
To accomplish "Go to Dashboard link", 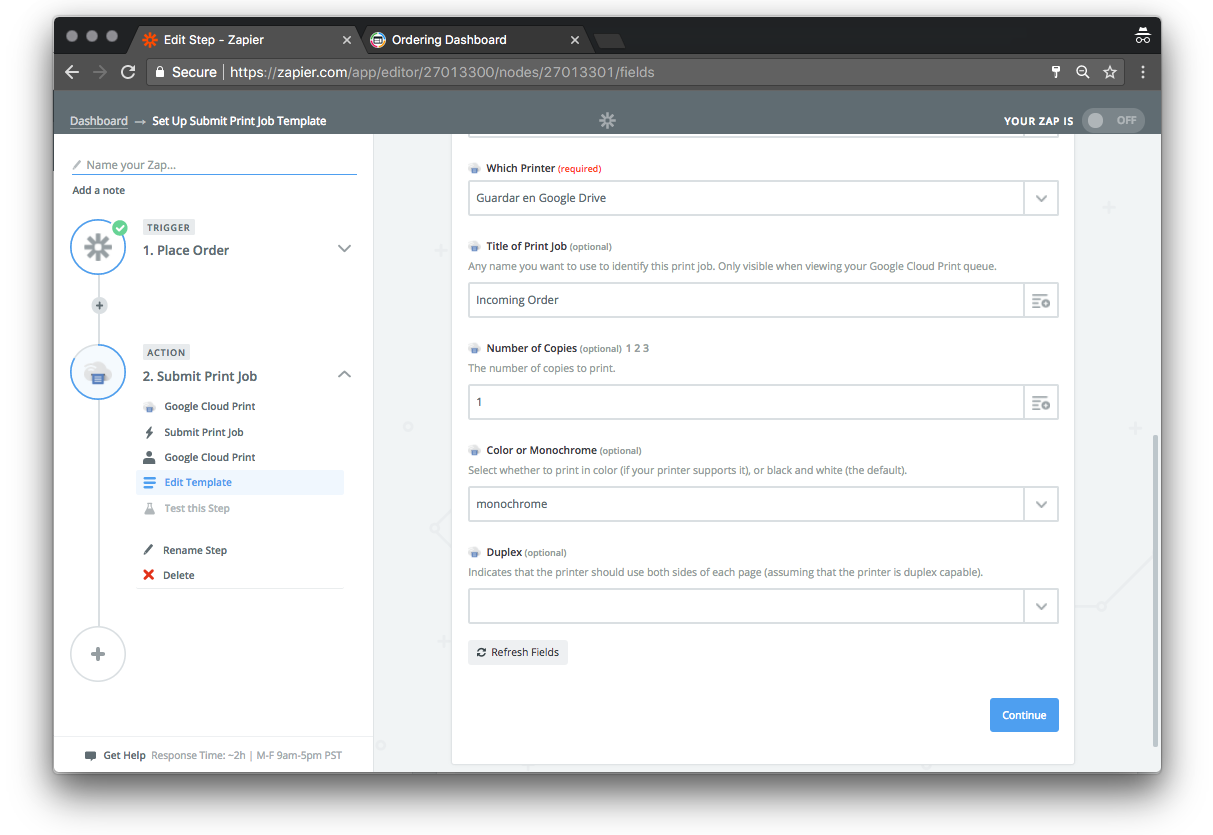I will (99, 121).
